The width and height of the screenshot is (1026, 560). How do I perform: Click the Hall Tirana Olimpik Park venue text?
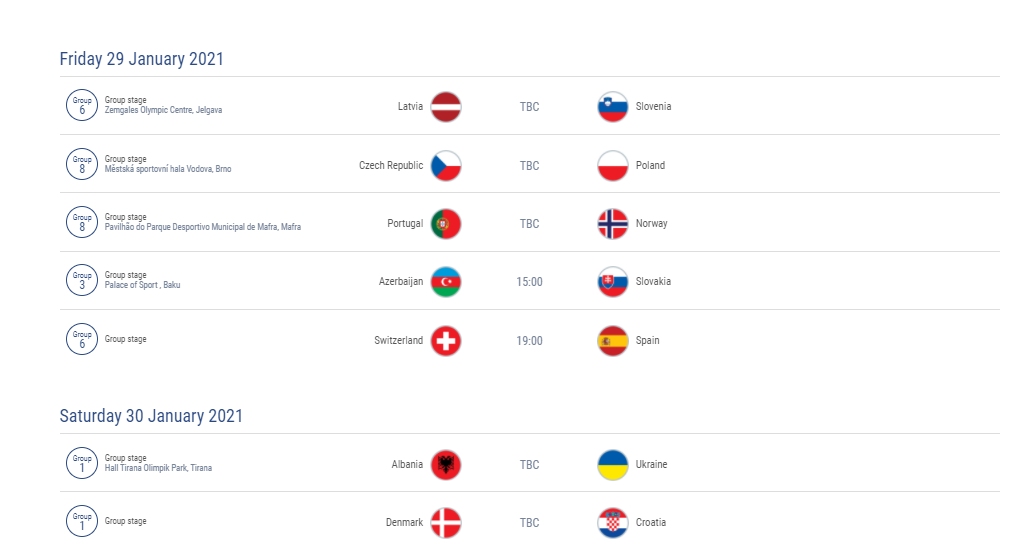click(158, 468)
